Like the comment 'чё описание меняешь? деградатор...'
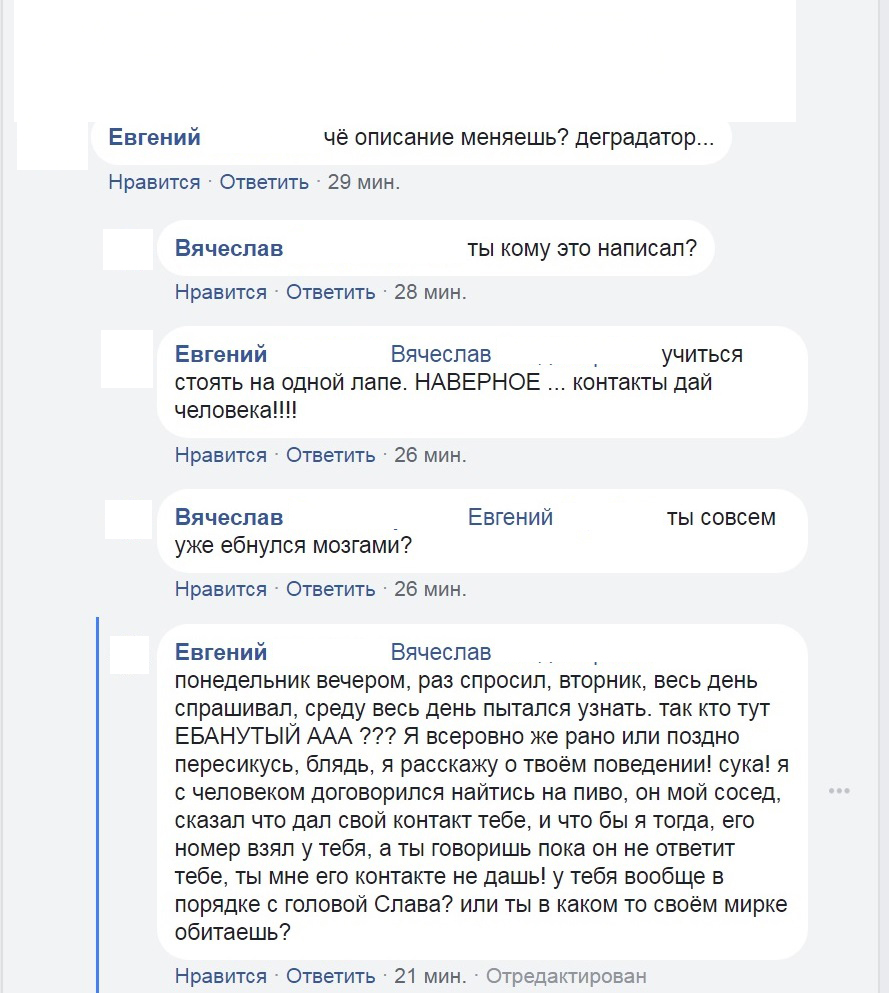 (x=154, y=182)
